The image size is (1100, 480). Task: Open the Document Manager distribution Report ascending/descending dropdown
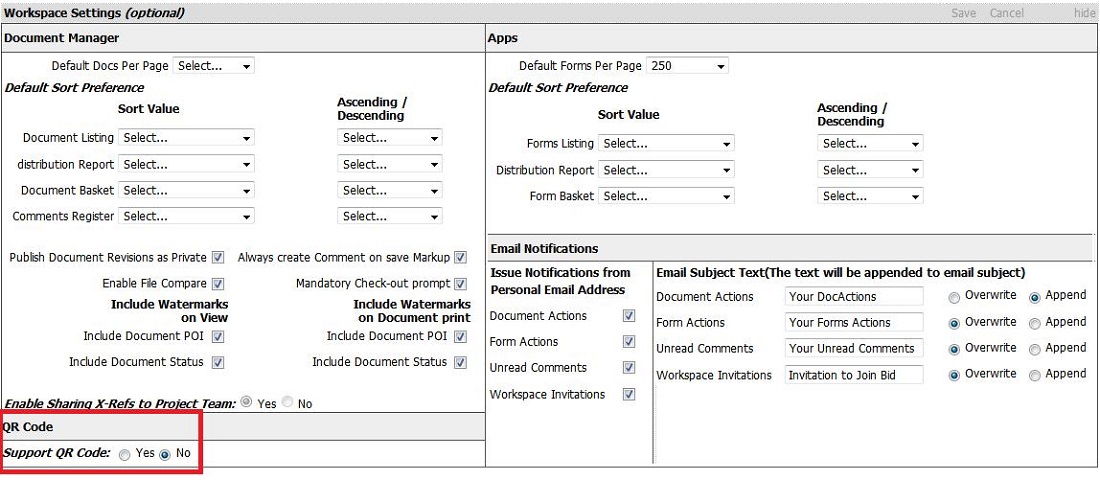[x=389, y=165]
